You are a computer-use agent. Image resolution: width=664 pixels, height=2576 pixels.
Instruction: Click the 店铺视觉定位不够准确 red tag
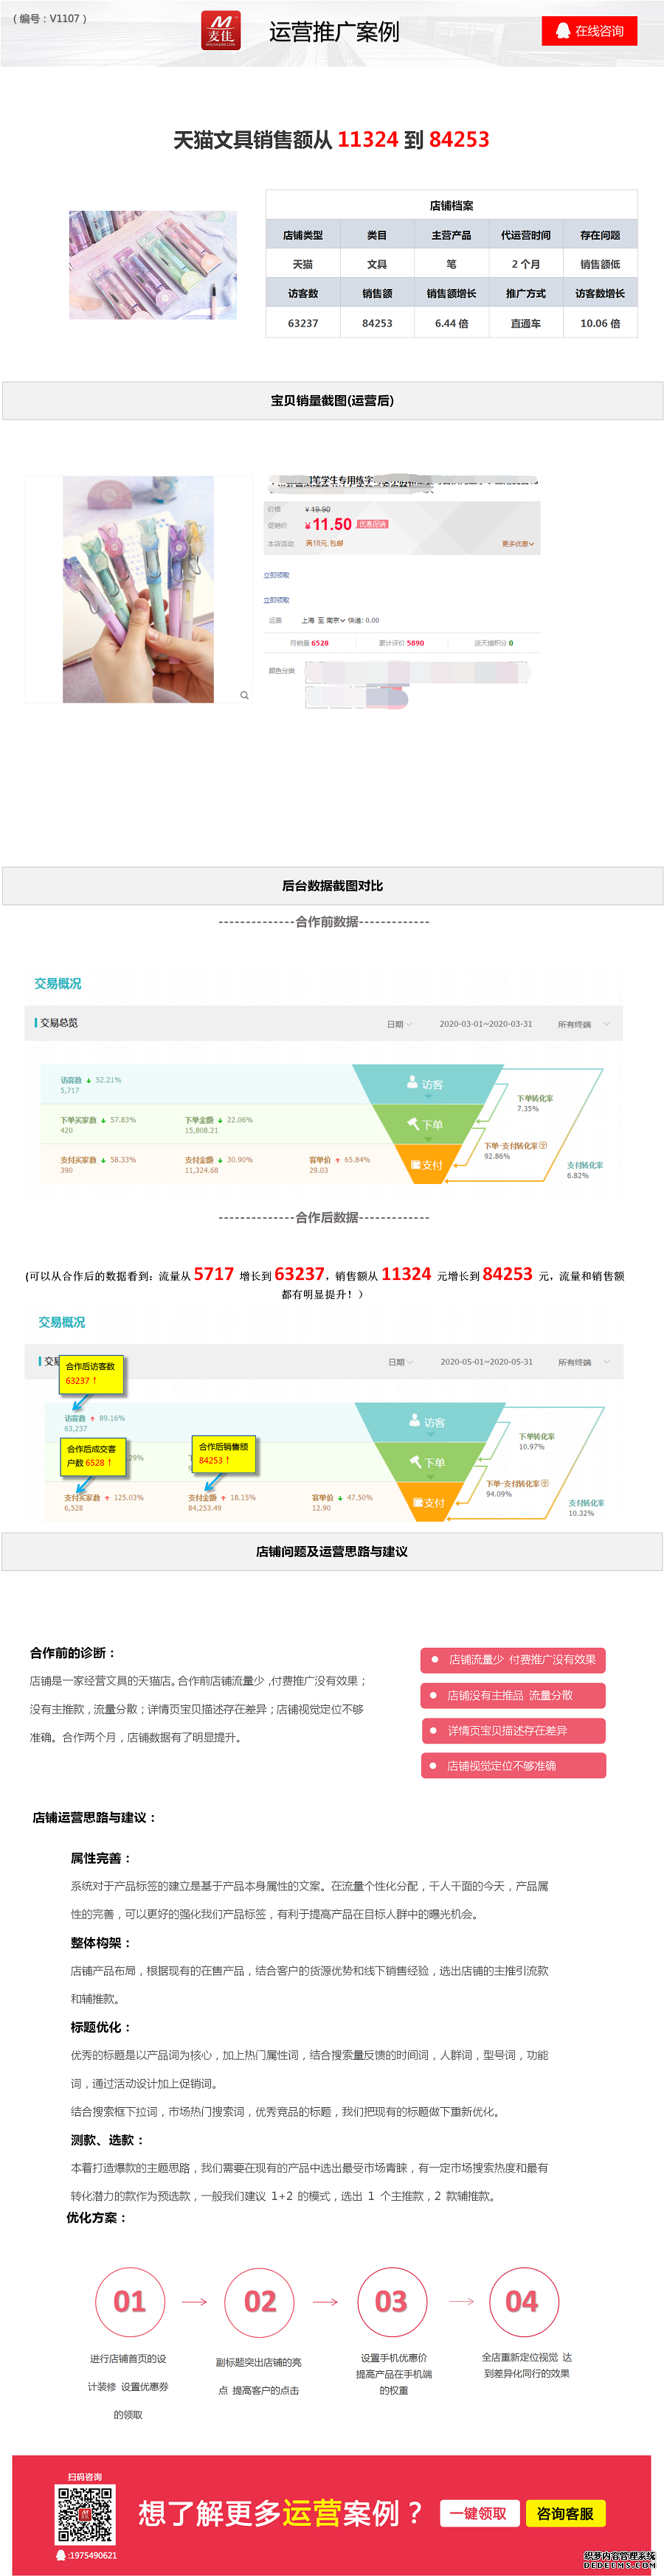point(513,1766)
